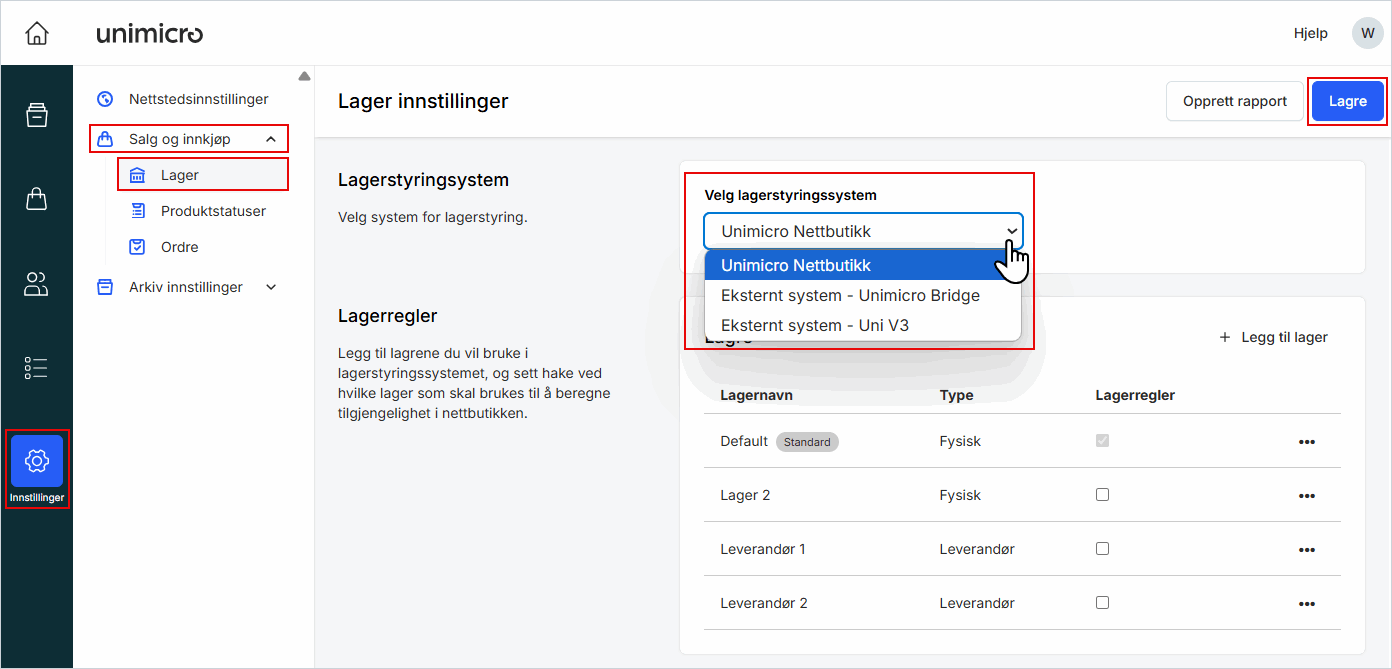Open the list icon in dark sidebar
The image size is (1392, 669).
(37, 368)
